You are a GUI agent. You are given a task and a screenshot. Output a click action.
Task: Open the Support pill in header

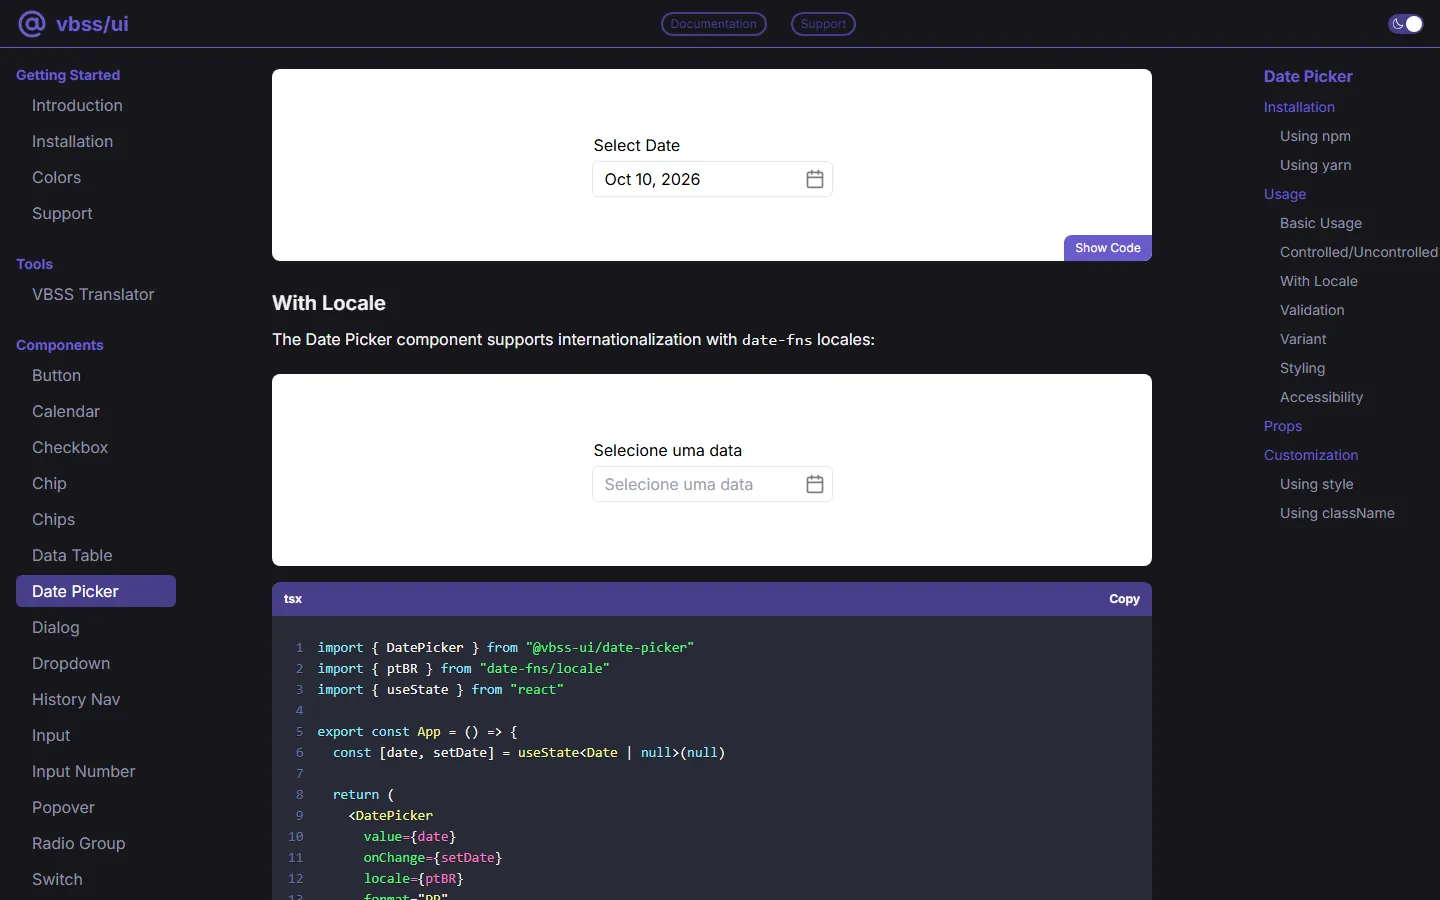point(823,24)
